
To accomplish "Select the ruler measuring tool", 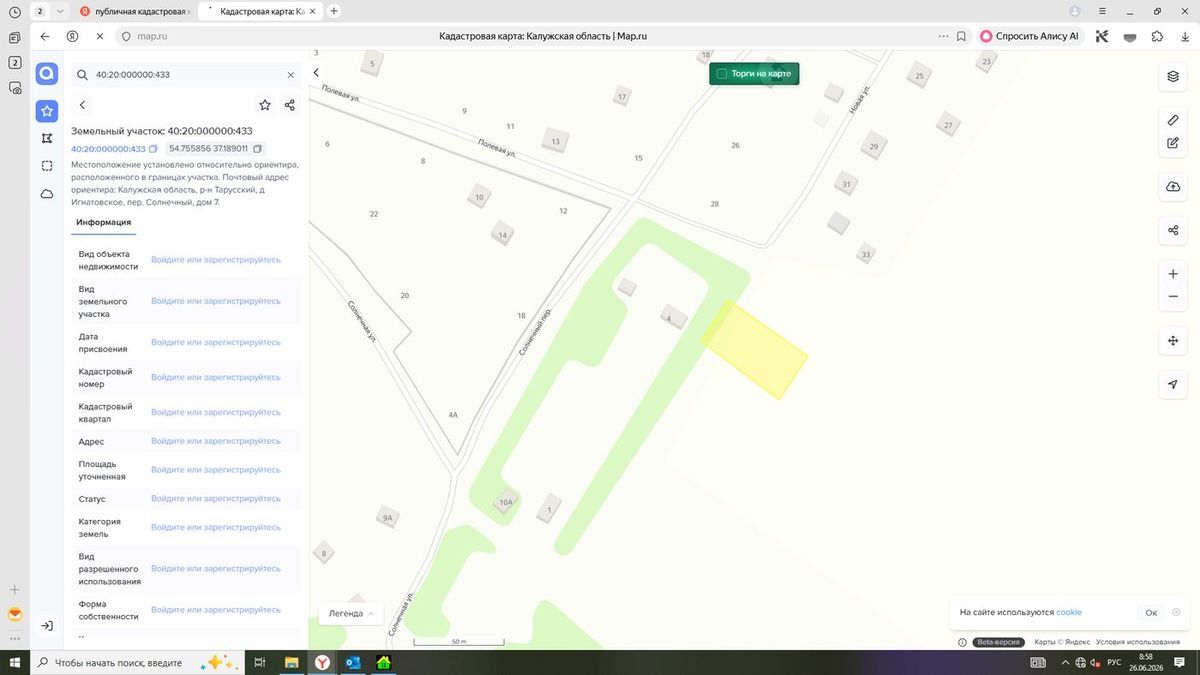I will pyautogui.click(x=1173, y=120).
